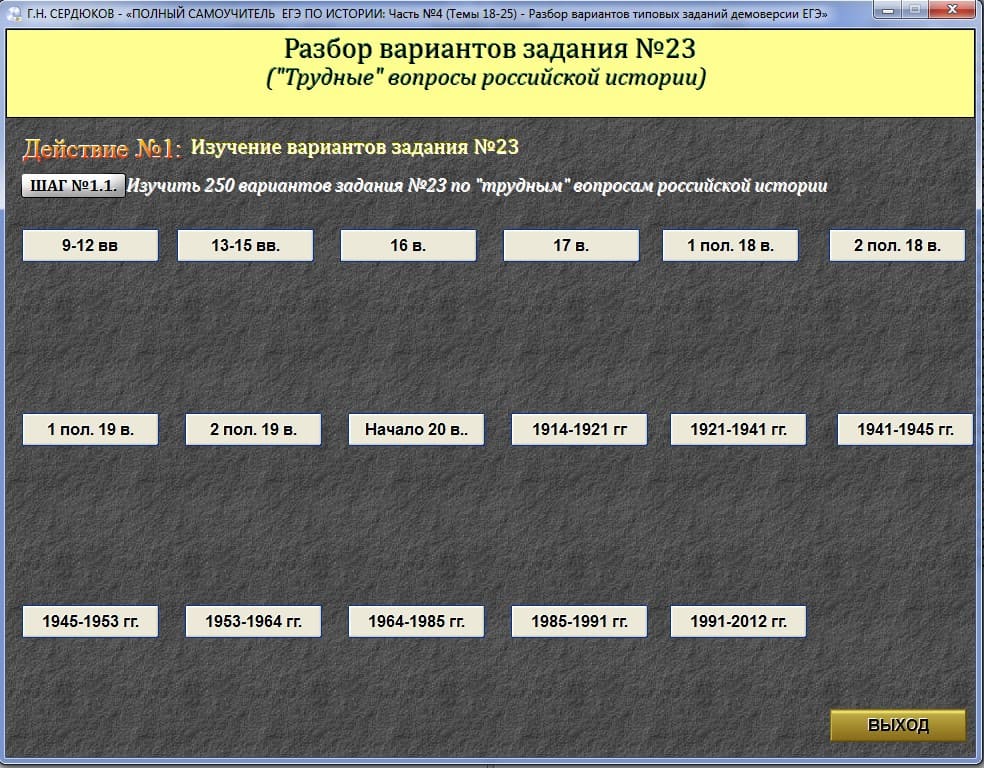Screen dimensions: 984x768
Task: Open the 13-15 вв. period variants
Action: [x=245, y=245]
